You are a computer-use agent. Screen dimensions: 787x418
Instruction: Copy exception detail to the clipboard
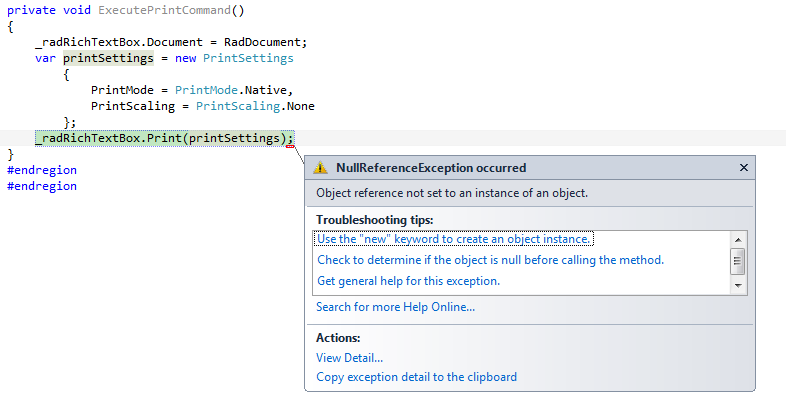click(x=416, y=377)
